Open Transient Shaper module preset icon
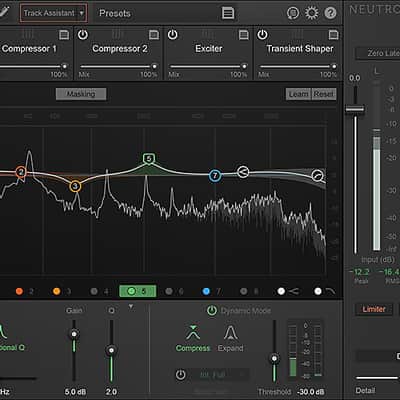The image size is (400, 400). click(333, 35)
